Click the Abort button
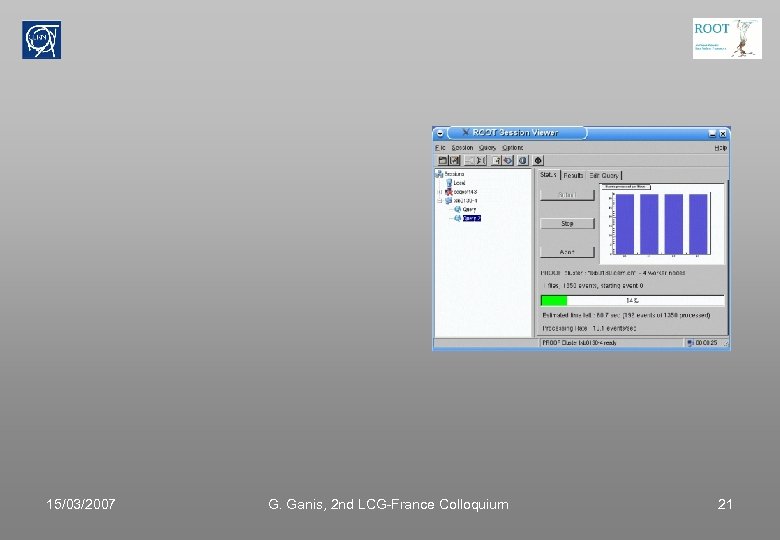Viewport: 780px width, 540px height. point(567,252)
